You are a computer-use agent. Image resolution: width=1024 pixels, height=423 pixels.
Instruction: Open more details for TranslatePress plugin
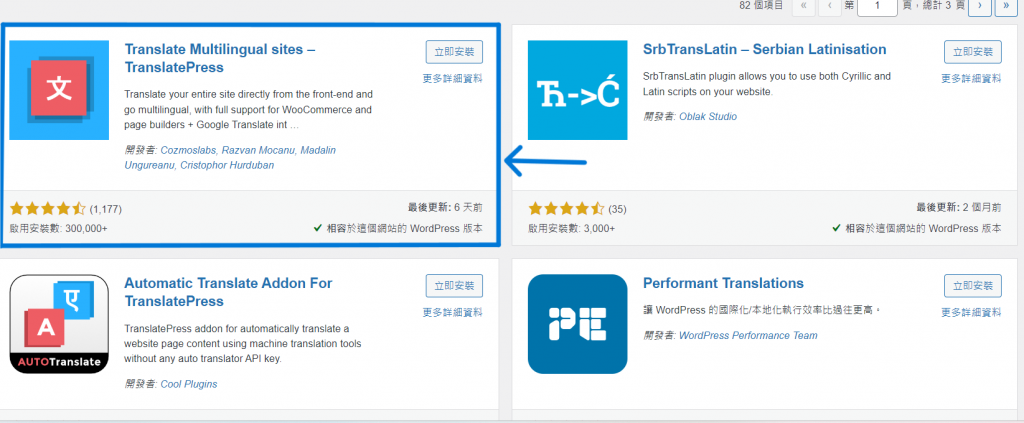click(x=453, y=79)
